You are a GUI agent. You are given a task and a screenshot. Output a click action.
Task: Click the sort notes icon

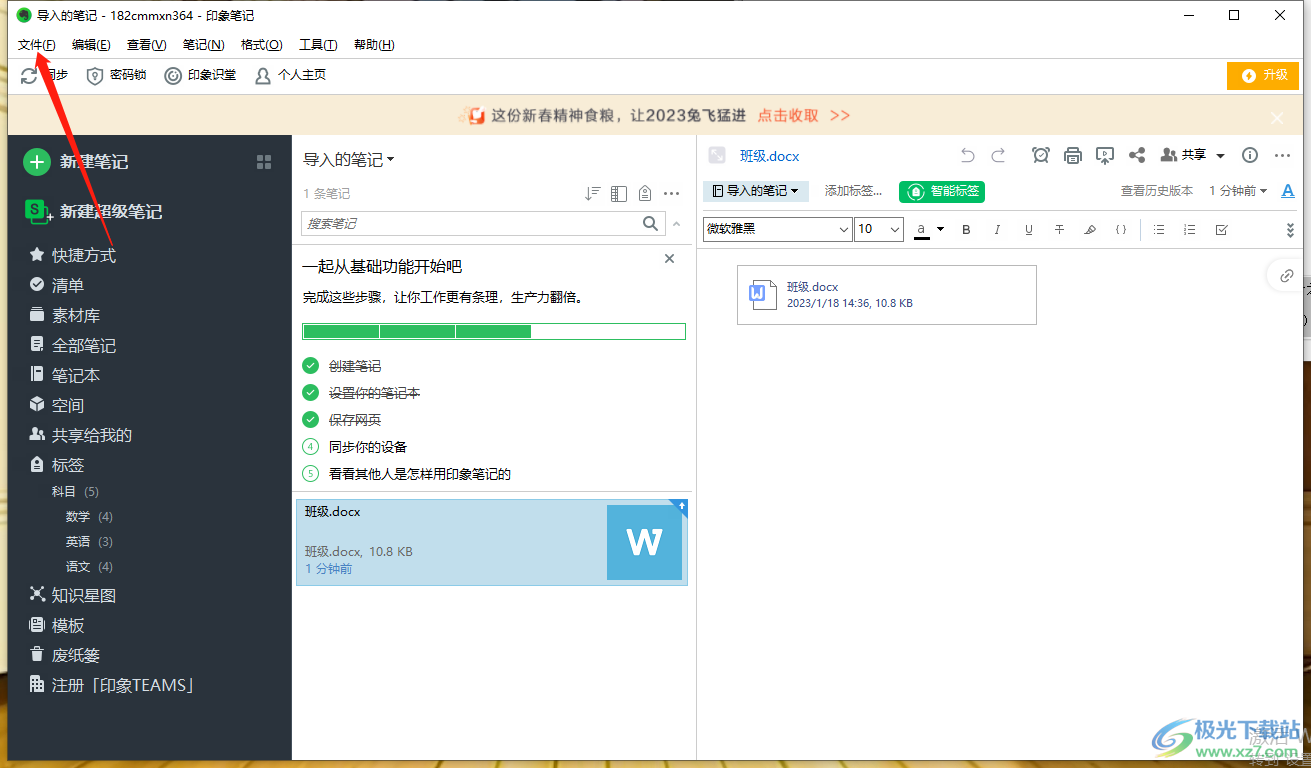[593, 193]
